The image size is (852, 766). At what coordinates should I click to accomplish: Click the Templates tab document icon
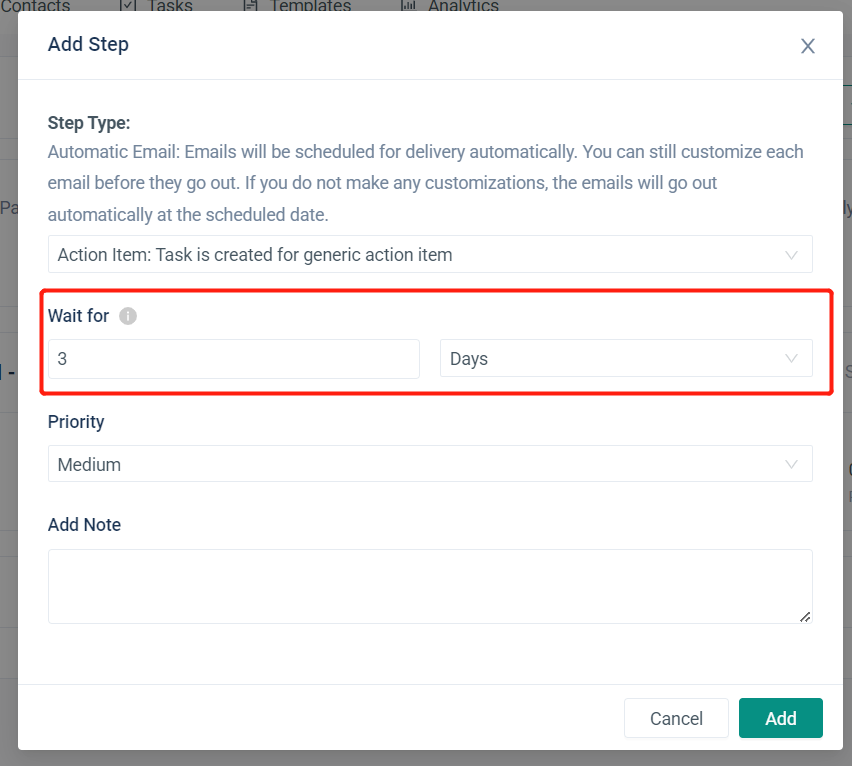coord(250,6)
